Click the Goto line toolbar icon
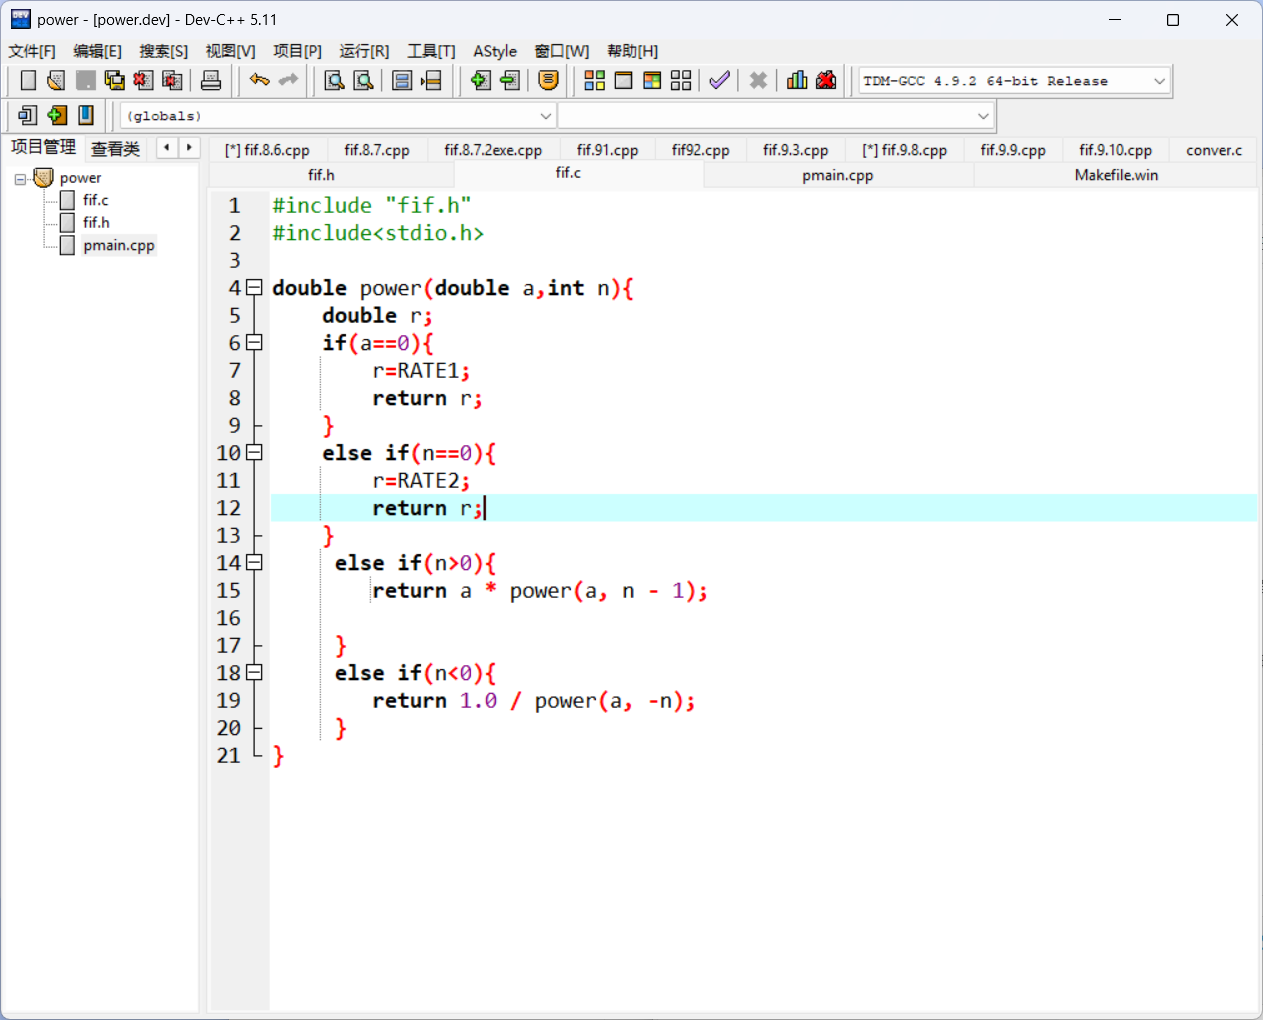 pyautogui.click(x=431, y=81)
